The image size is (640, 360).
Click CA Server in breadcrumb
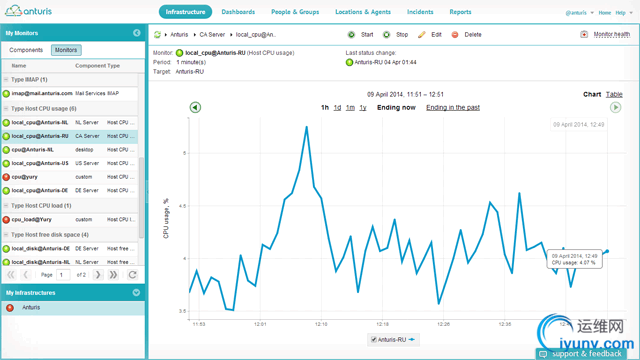pos(212,35)
